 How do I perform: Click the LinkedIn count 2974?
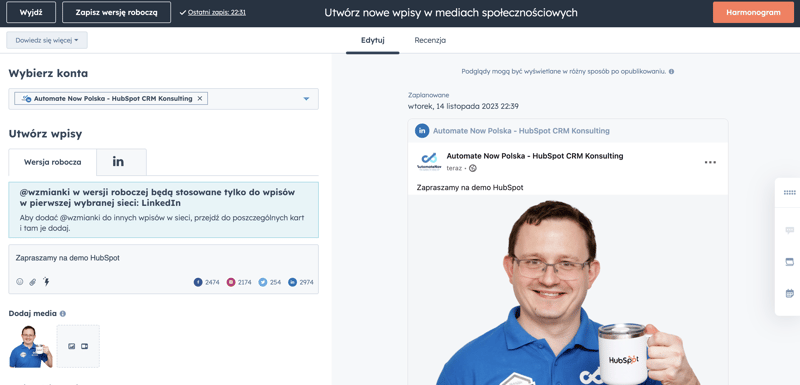coord(306,282)
